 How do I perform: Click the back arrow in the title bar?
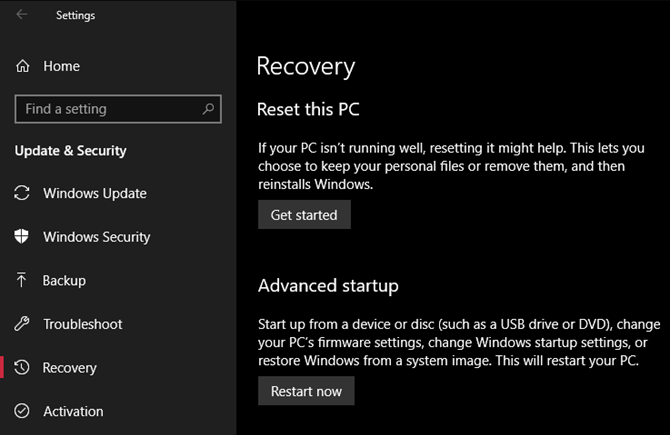click(22, 15)
